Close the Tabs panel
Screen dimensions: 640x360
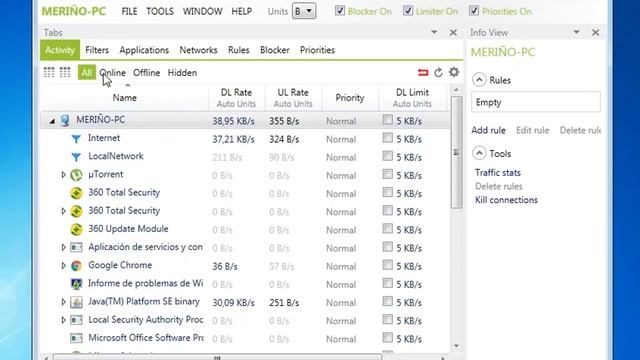tap(453, 32)
